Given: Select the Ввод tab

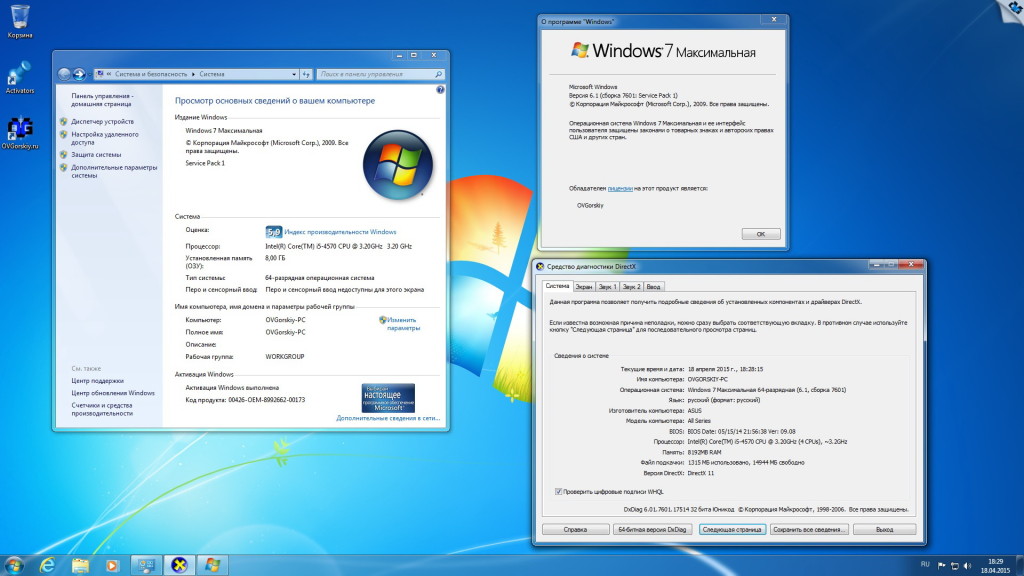Looking at the screenshot, I should pos(653,287).
